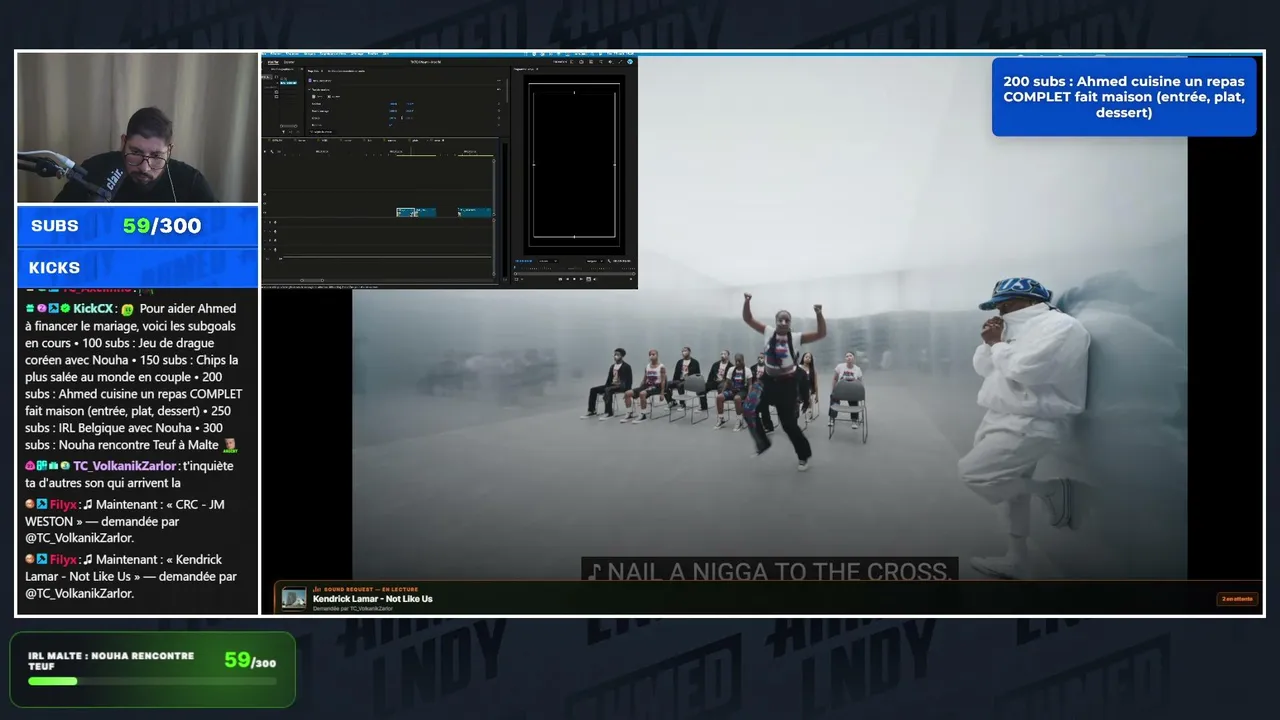The height and width of the screenshot is (720, 1280).
Task: Click the KICKS label
Action: pyautogui.click(x=55, y=268)
